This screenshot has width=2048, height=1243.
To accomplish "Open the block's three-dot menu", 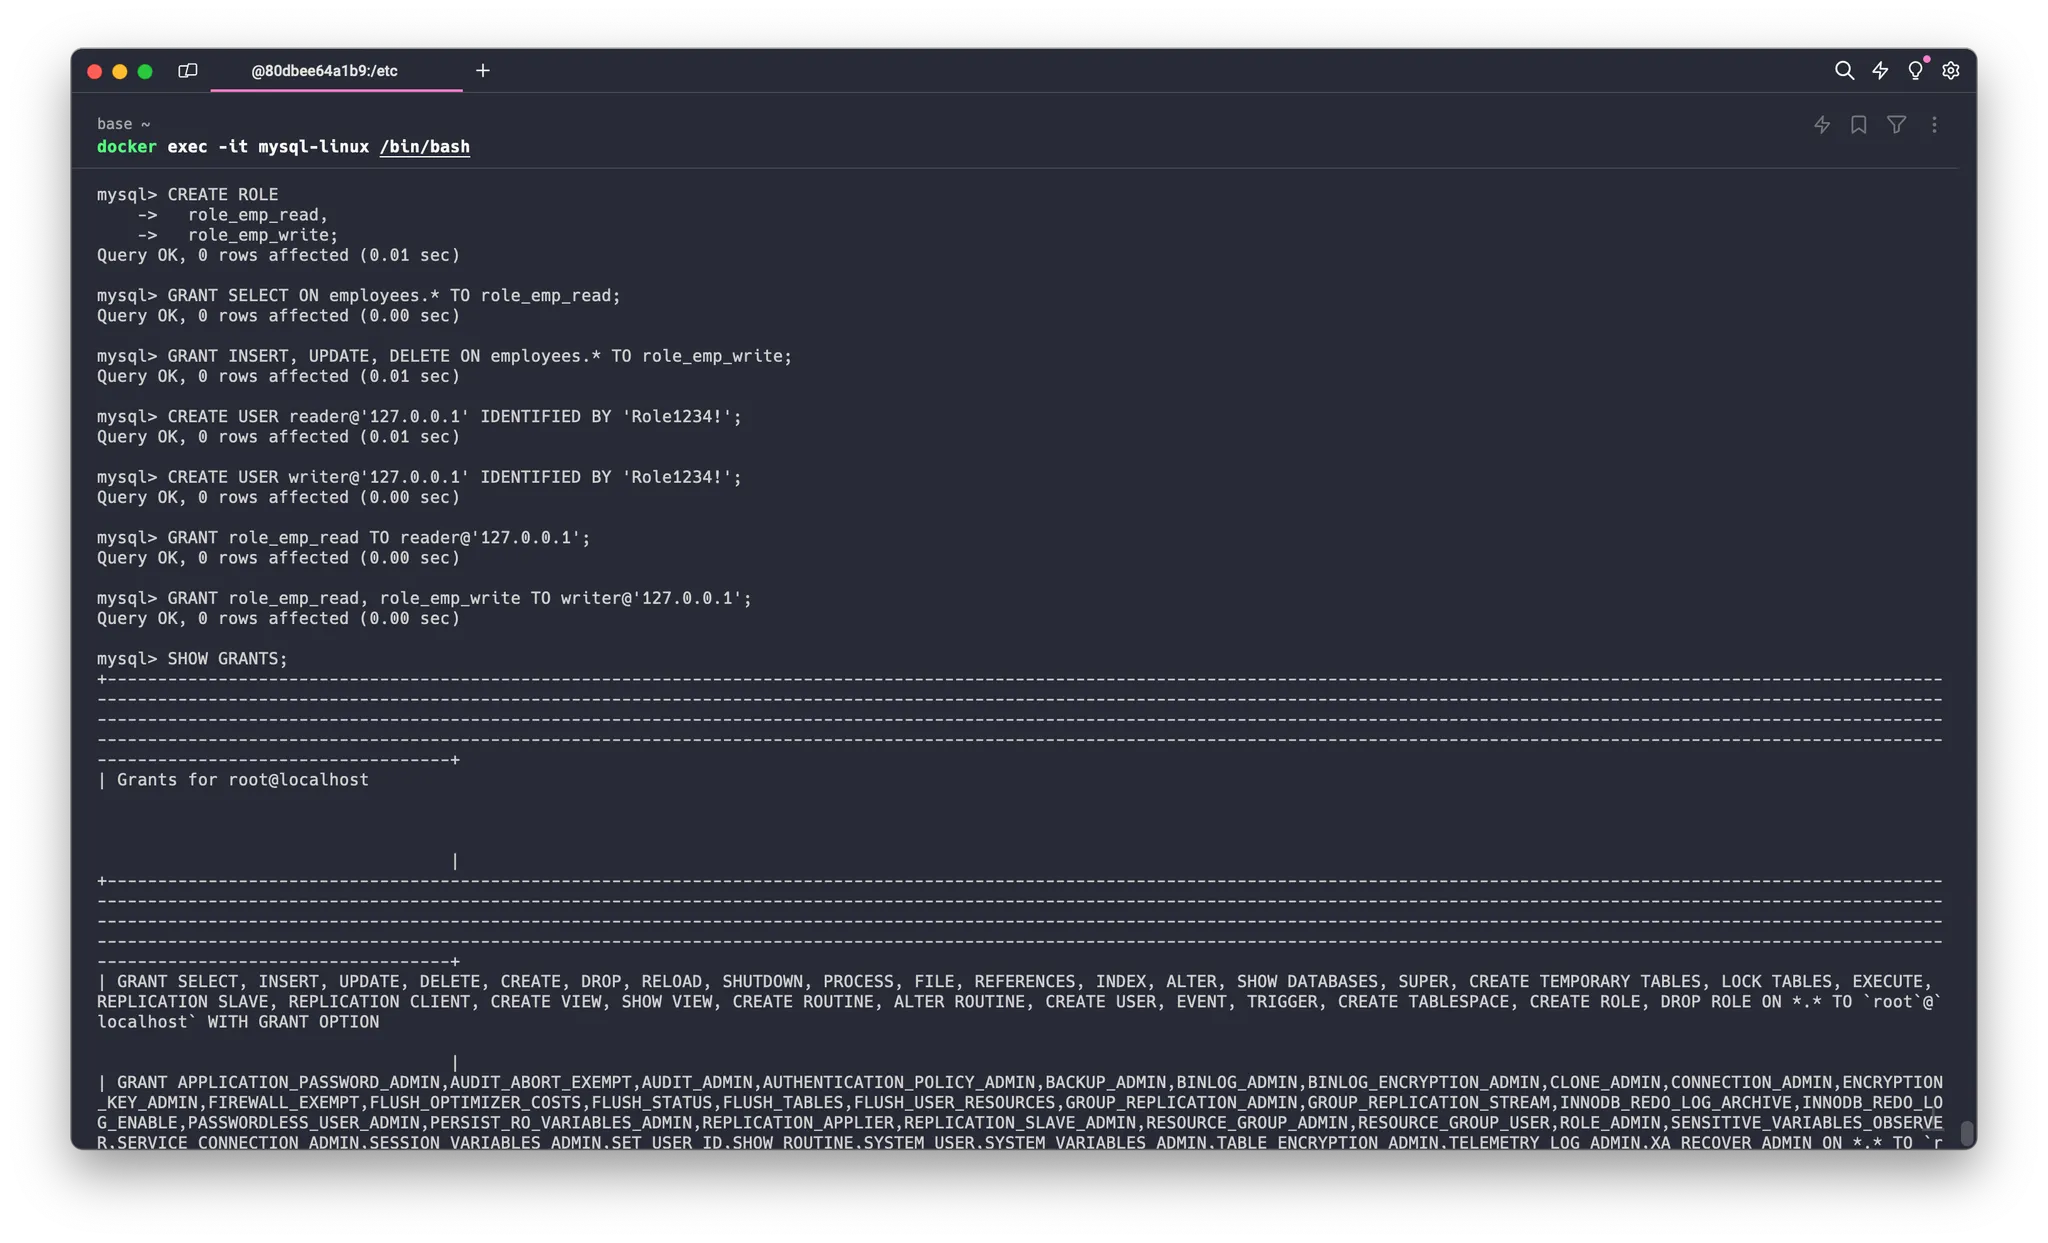I will 1934,125.
